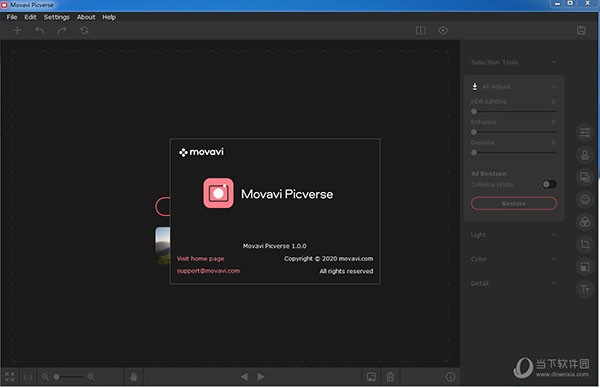This screenshot has width=600, height=388.
Task: Undo the last action
Action: tap(40, 31)
